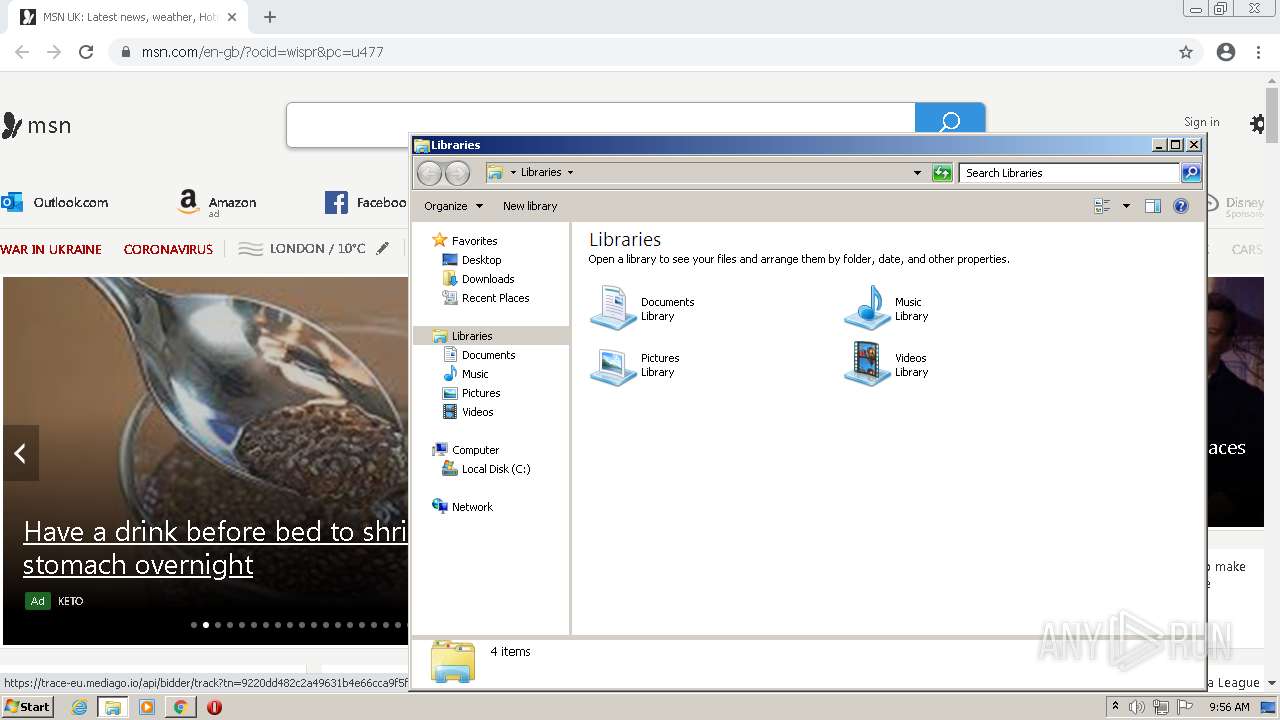Click the Search Libraries magnifier icon
The height and width of the screenshot is (720, 1280).
click(1191, 173)
